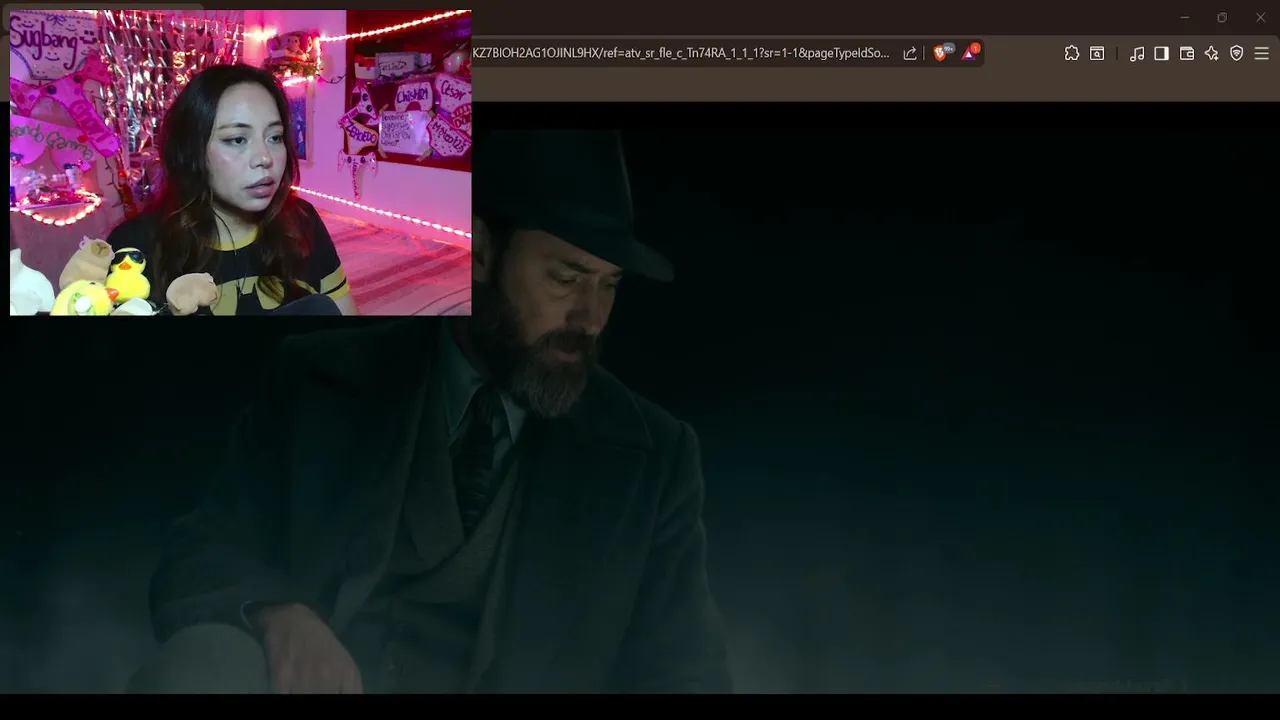1280x720 pixels.
Task: Click the URL text in the address bar
Action: tap(681, 53)
